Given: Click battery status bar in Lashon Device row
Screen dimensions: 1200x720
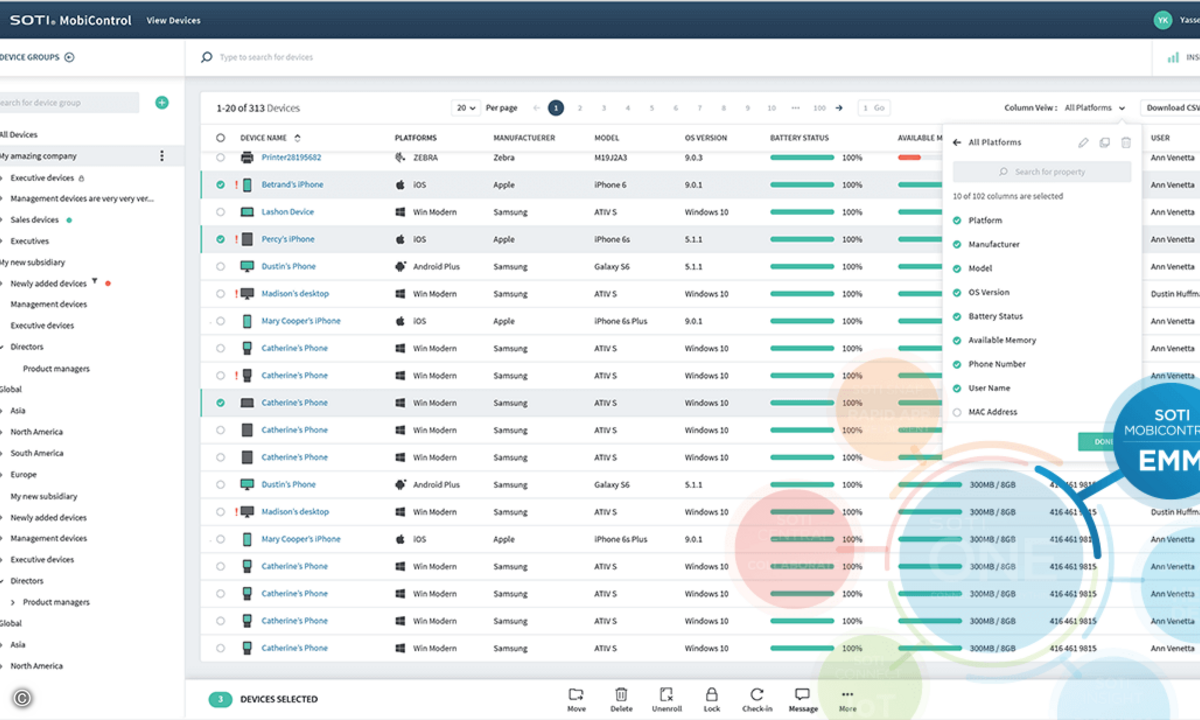Looking at the screenshot, I should coord(802,212).
